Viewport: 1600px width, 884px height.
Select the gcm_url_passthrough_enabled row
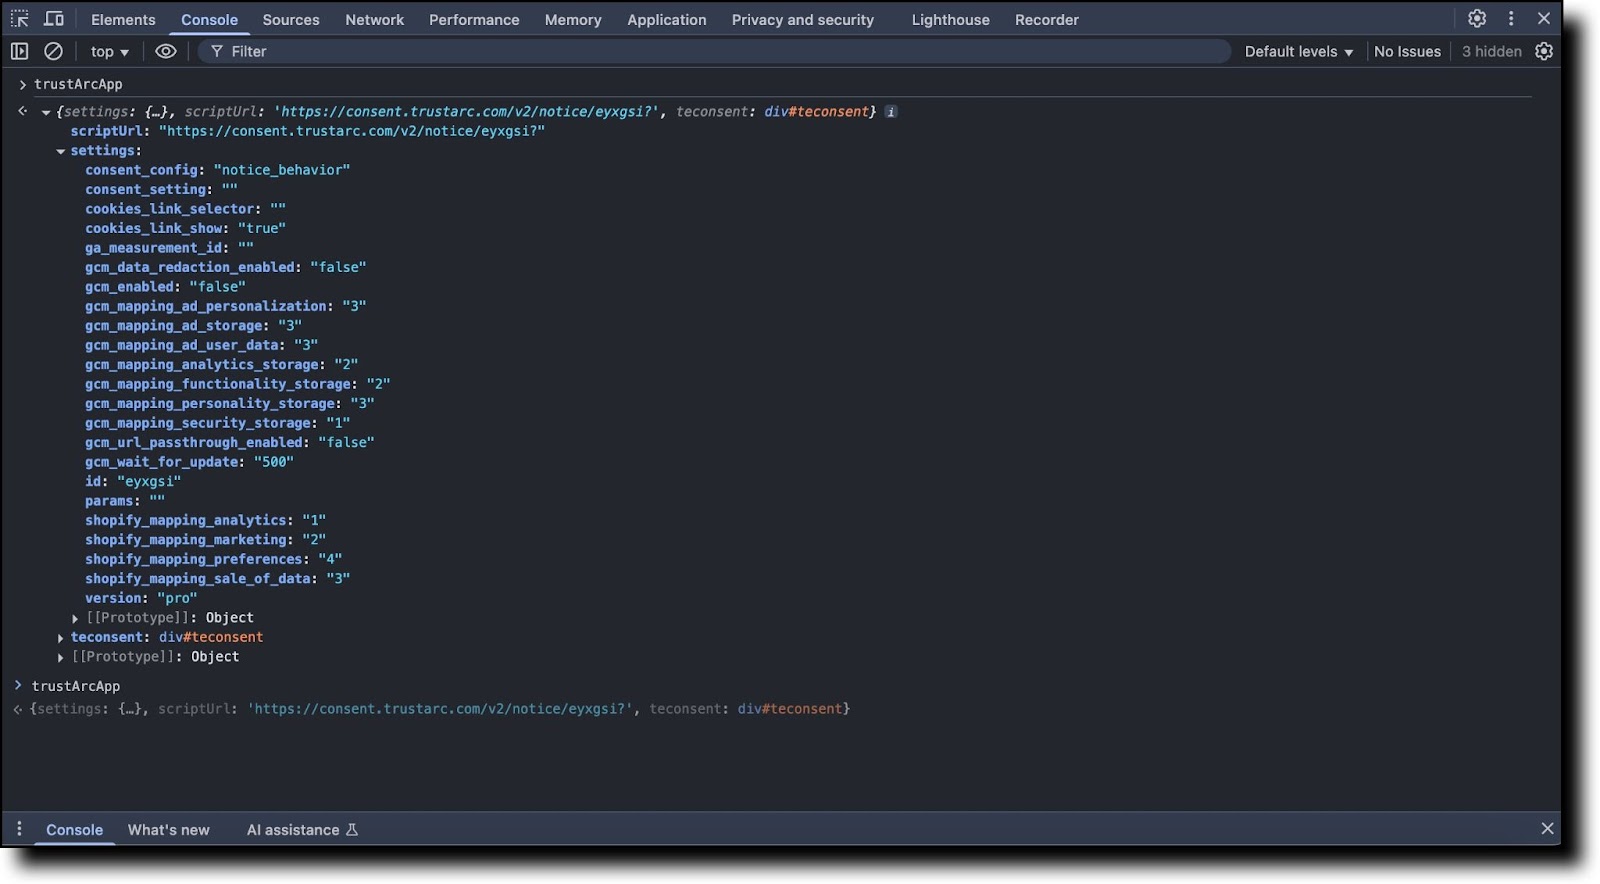[x=230, y=443]
